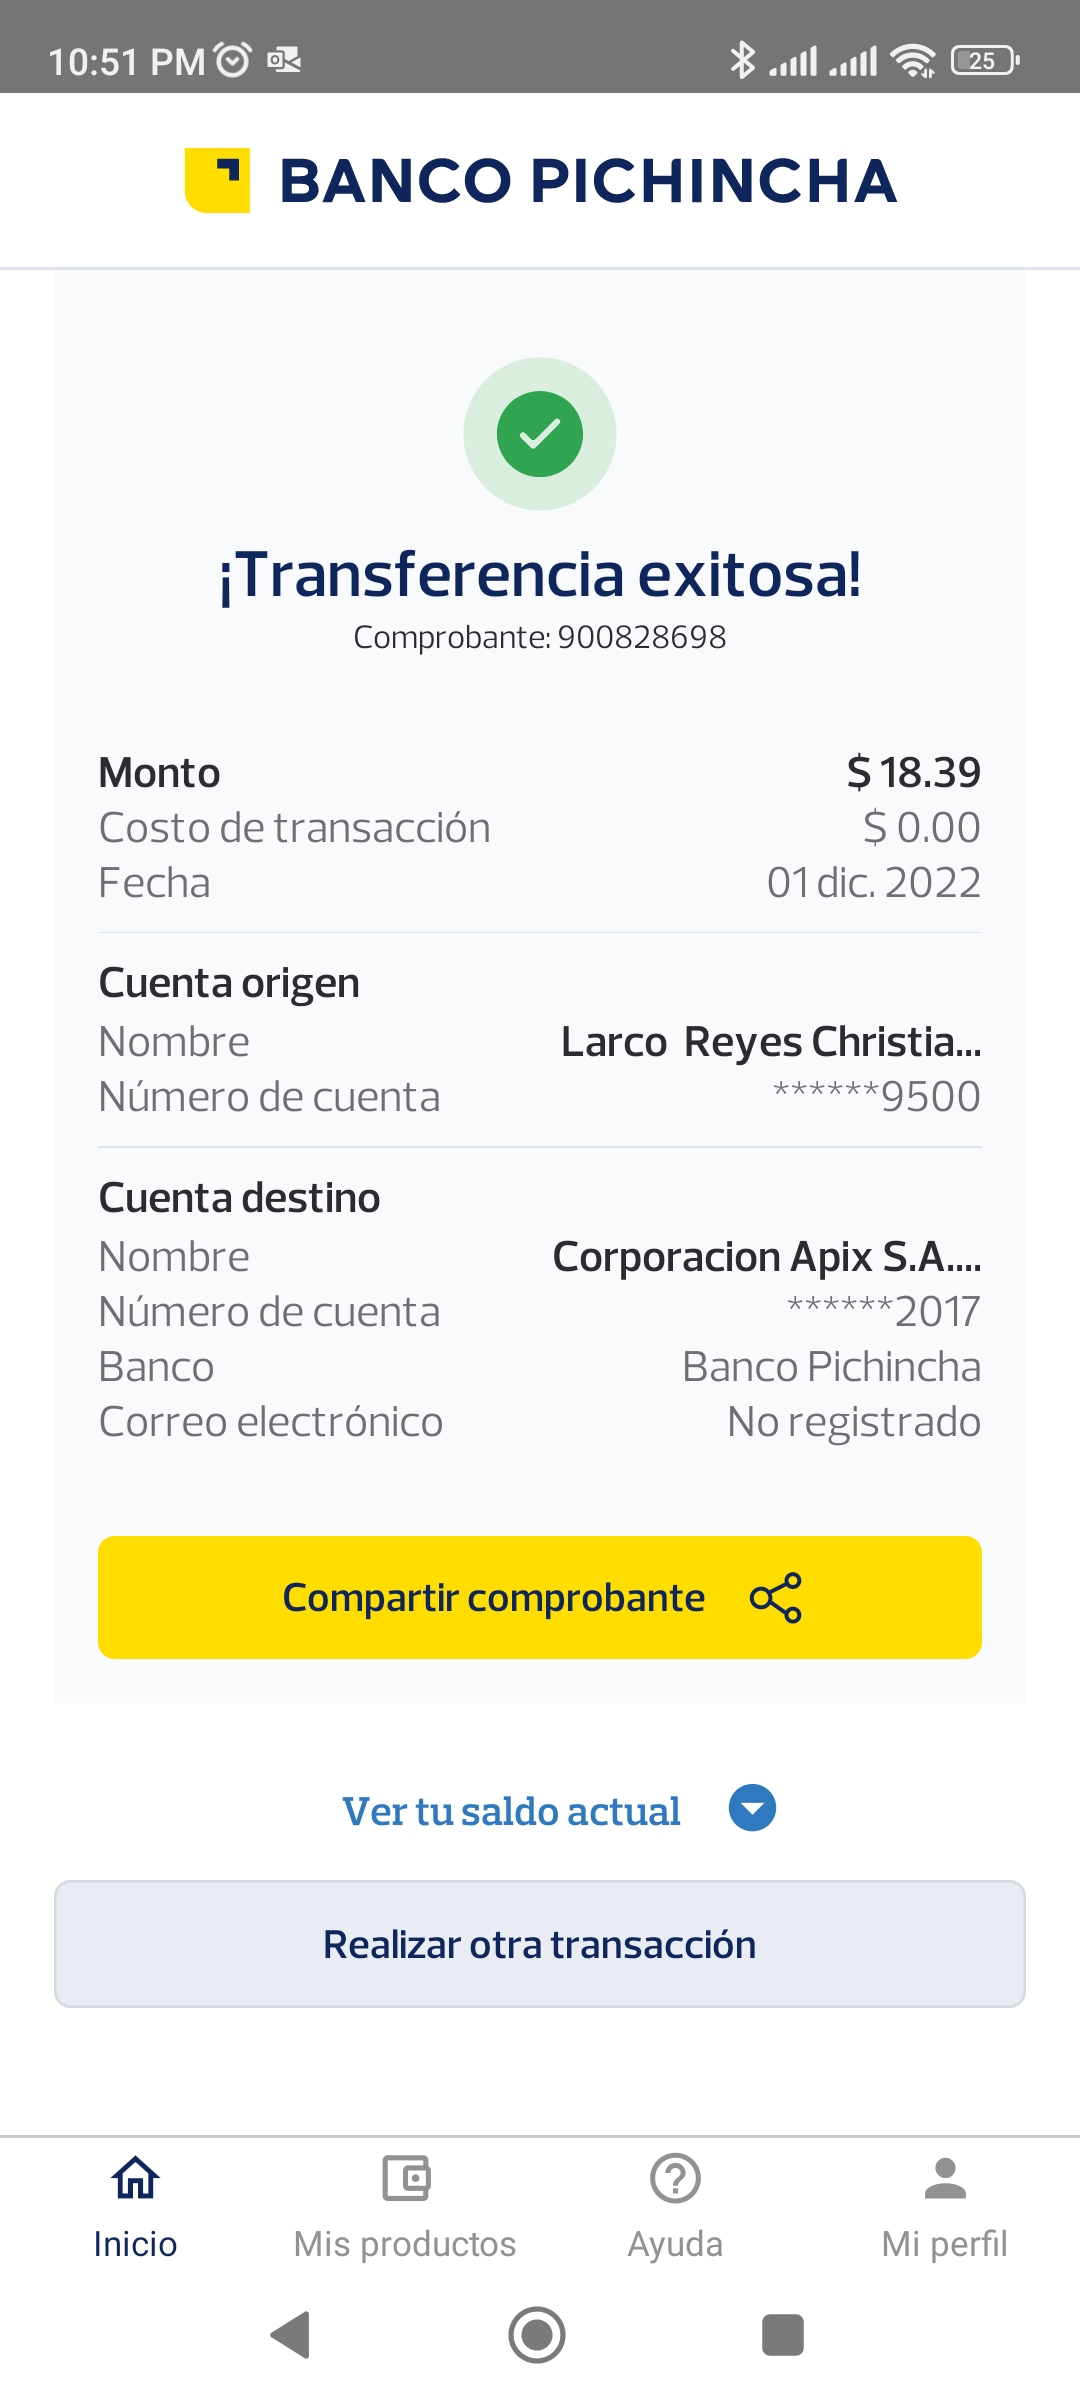
Task: Tap the Wi-Fi status icon
Action: [x=913, y=61]
